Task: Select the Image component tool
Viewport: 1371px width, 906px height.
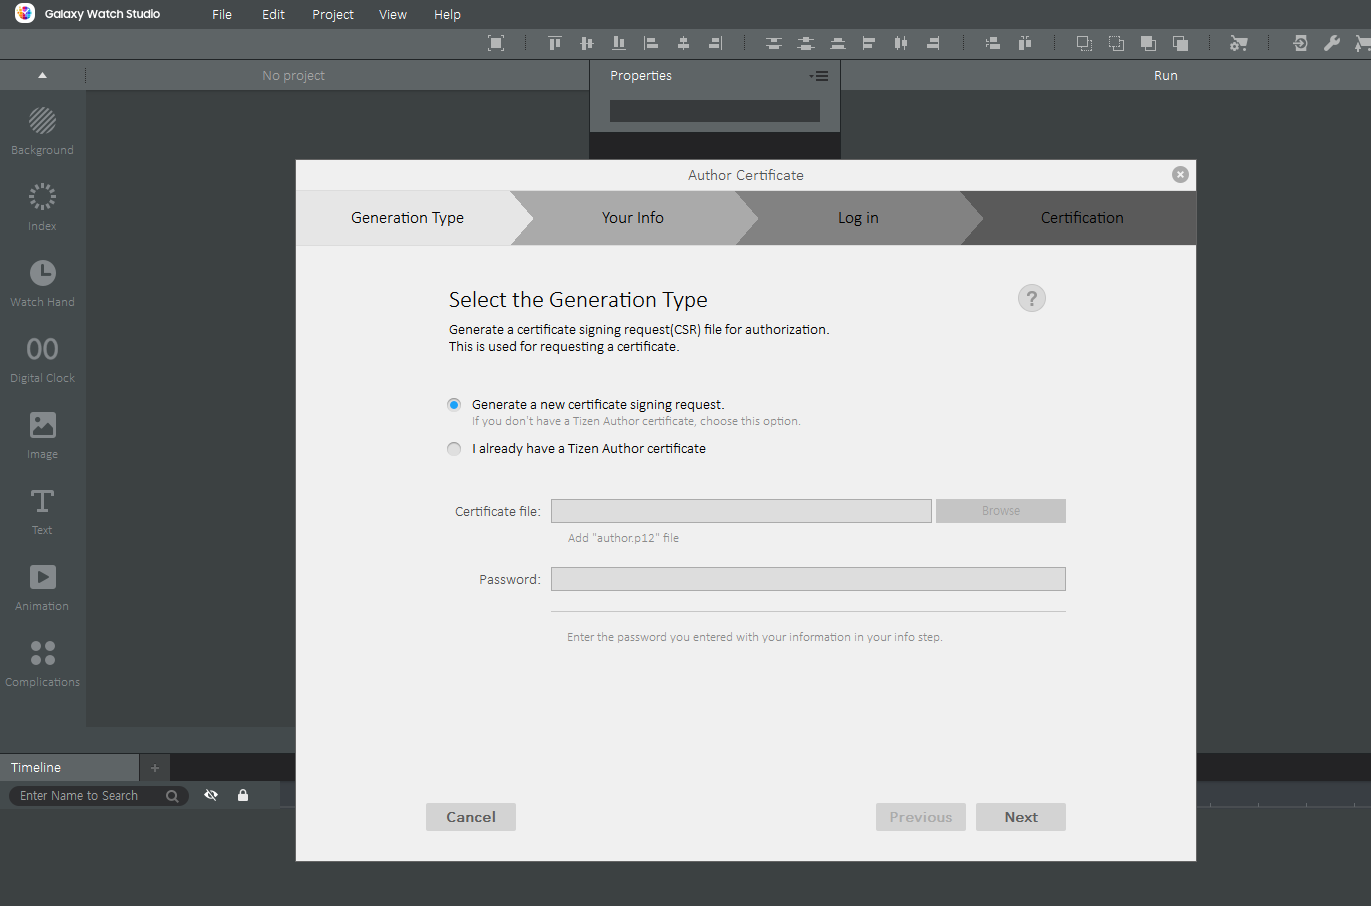Action: (42, 435)
